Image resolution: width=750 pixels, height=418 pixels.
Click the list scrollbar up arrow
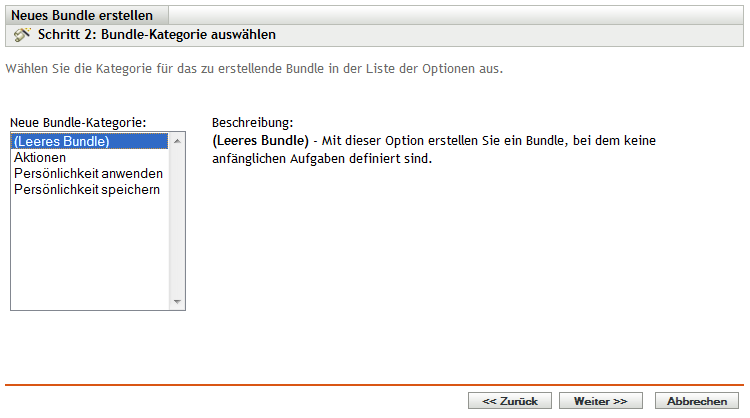coord(179,142)
